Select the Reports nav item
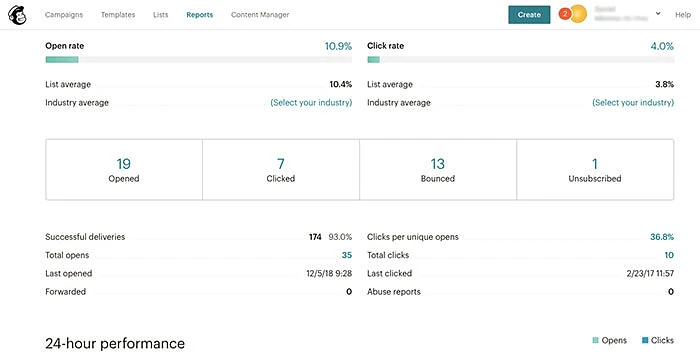This screenshot has width=700, height=360. point(200,15)
